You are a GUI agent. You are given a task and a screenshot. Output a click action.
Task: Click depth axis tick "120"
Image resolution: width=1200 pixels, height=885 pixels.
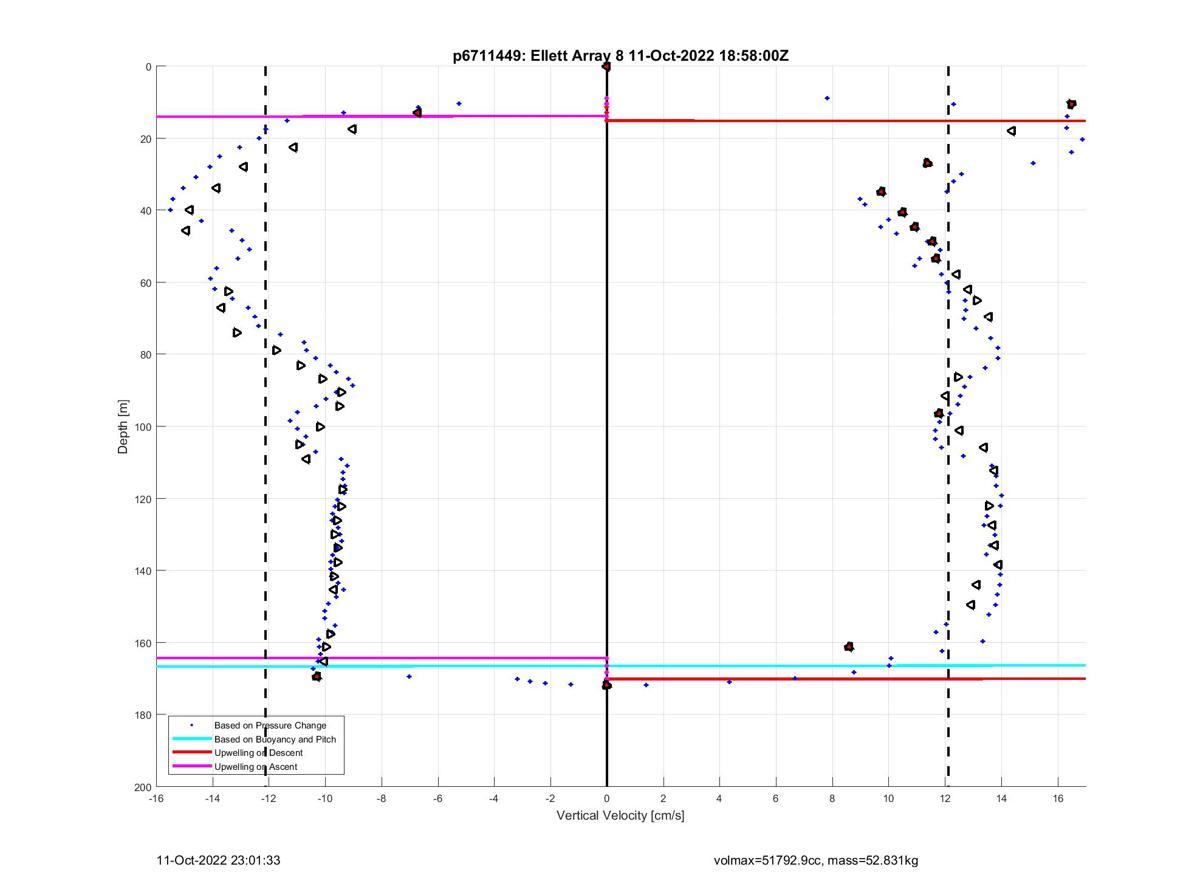point(142,499)
